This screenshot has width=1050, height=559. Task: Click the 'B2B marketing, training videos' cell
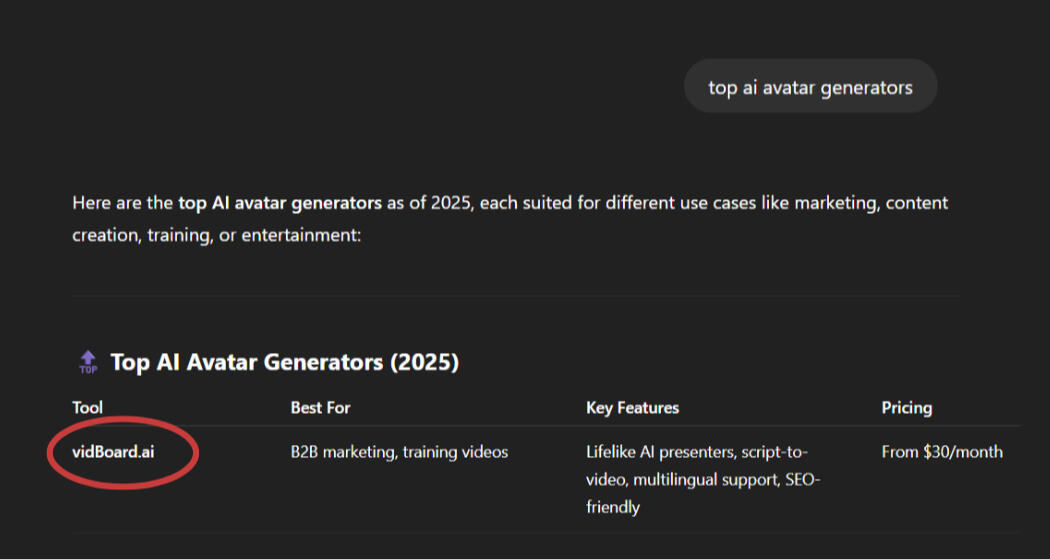[399, 452]
